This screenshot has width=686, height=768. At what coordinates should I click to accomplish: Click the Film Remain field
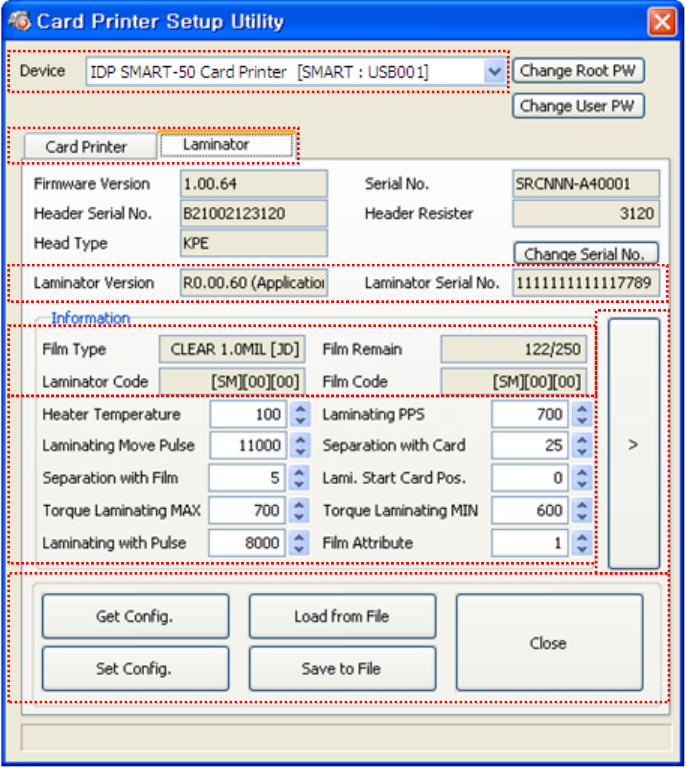(514, 349)
